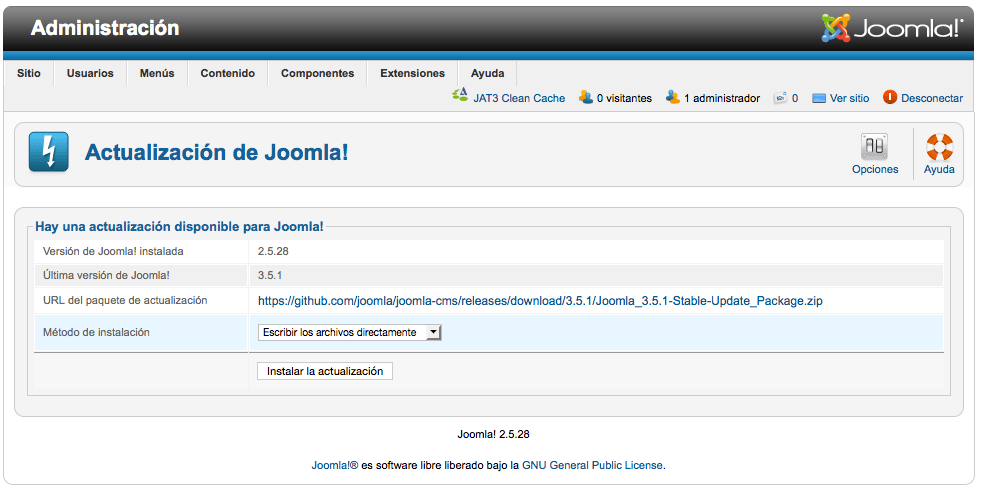Image resolution: width=982 pixels, height=493 pixels.
Task: Click 'URL del paquete de actualización' label
Action: [125, 300]
